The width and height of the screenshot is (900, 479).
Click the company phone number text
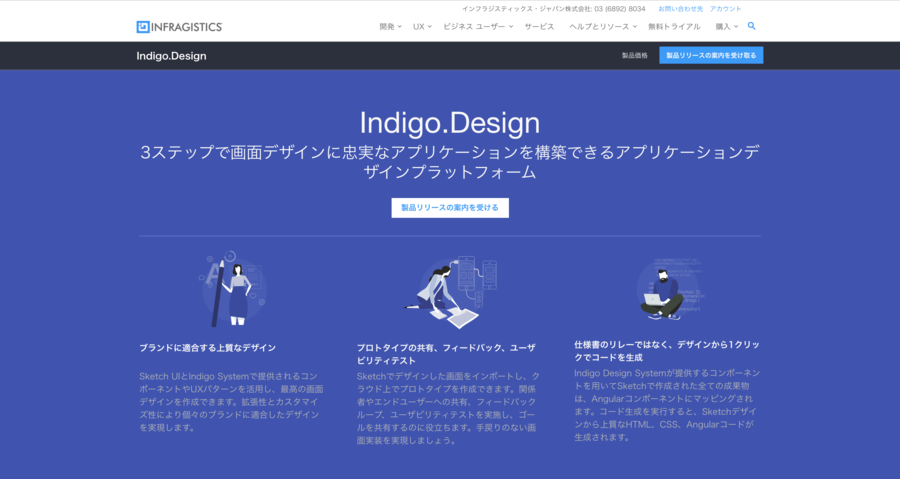pyautogui.click(x=553, y=9)
